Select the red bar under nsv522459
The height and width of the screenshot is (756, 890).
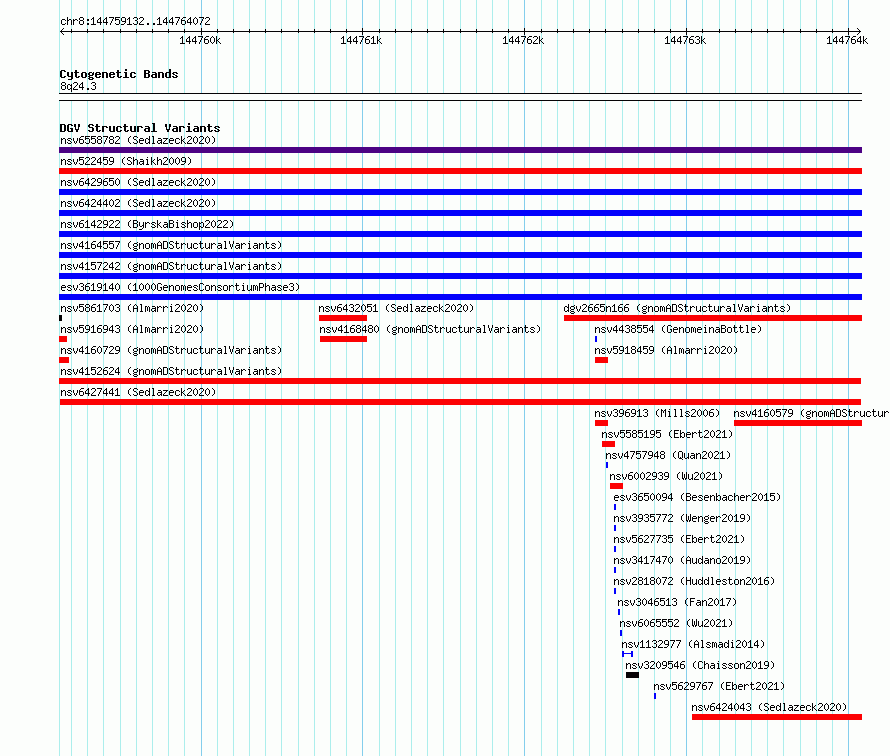(x=460, y=171)
